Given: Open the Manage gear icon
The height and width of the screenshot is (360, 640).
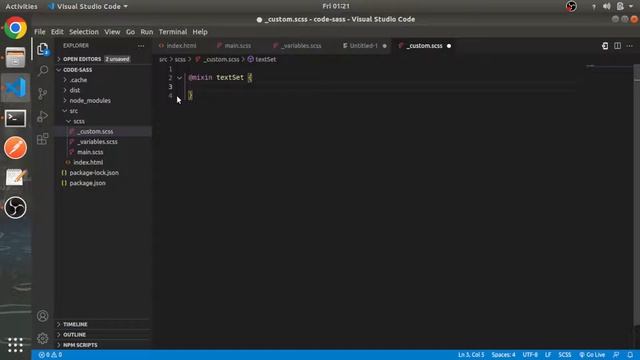Looking at the screenshot, I should [42, 338].
